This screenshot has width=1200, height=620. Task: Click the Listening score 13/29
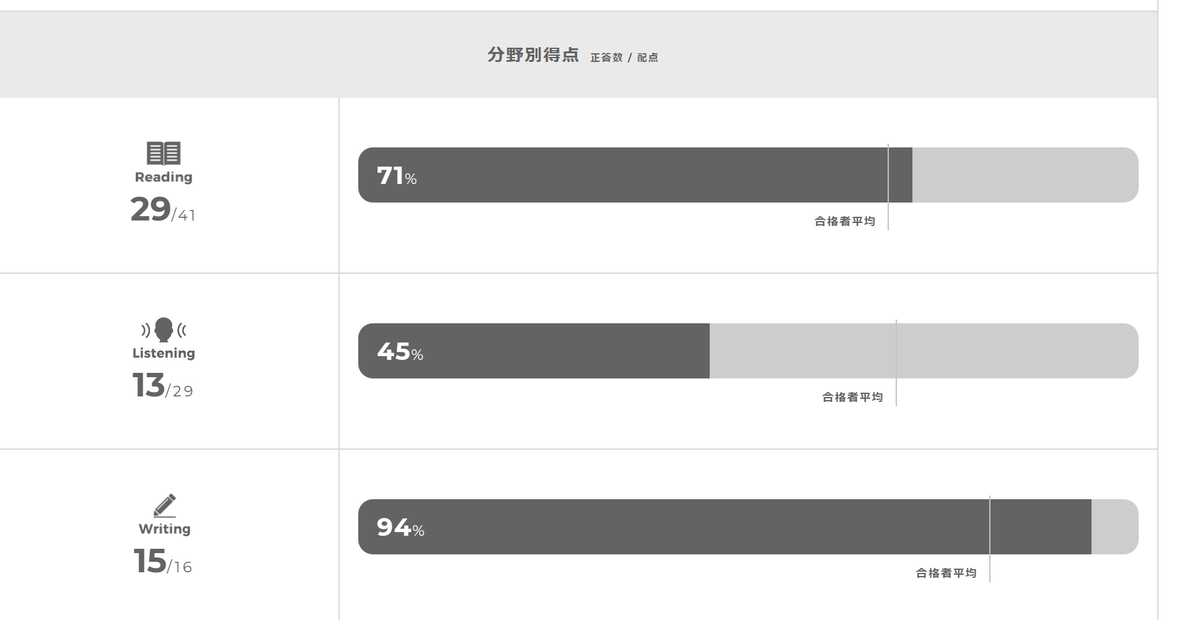(163, 386)
